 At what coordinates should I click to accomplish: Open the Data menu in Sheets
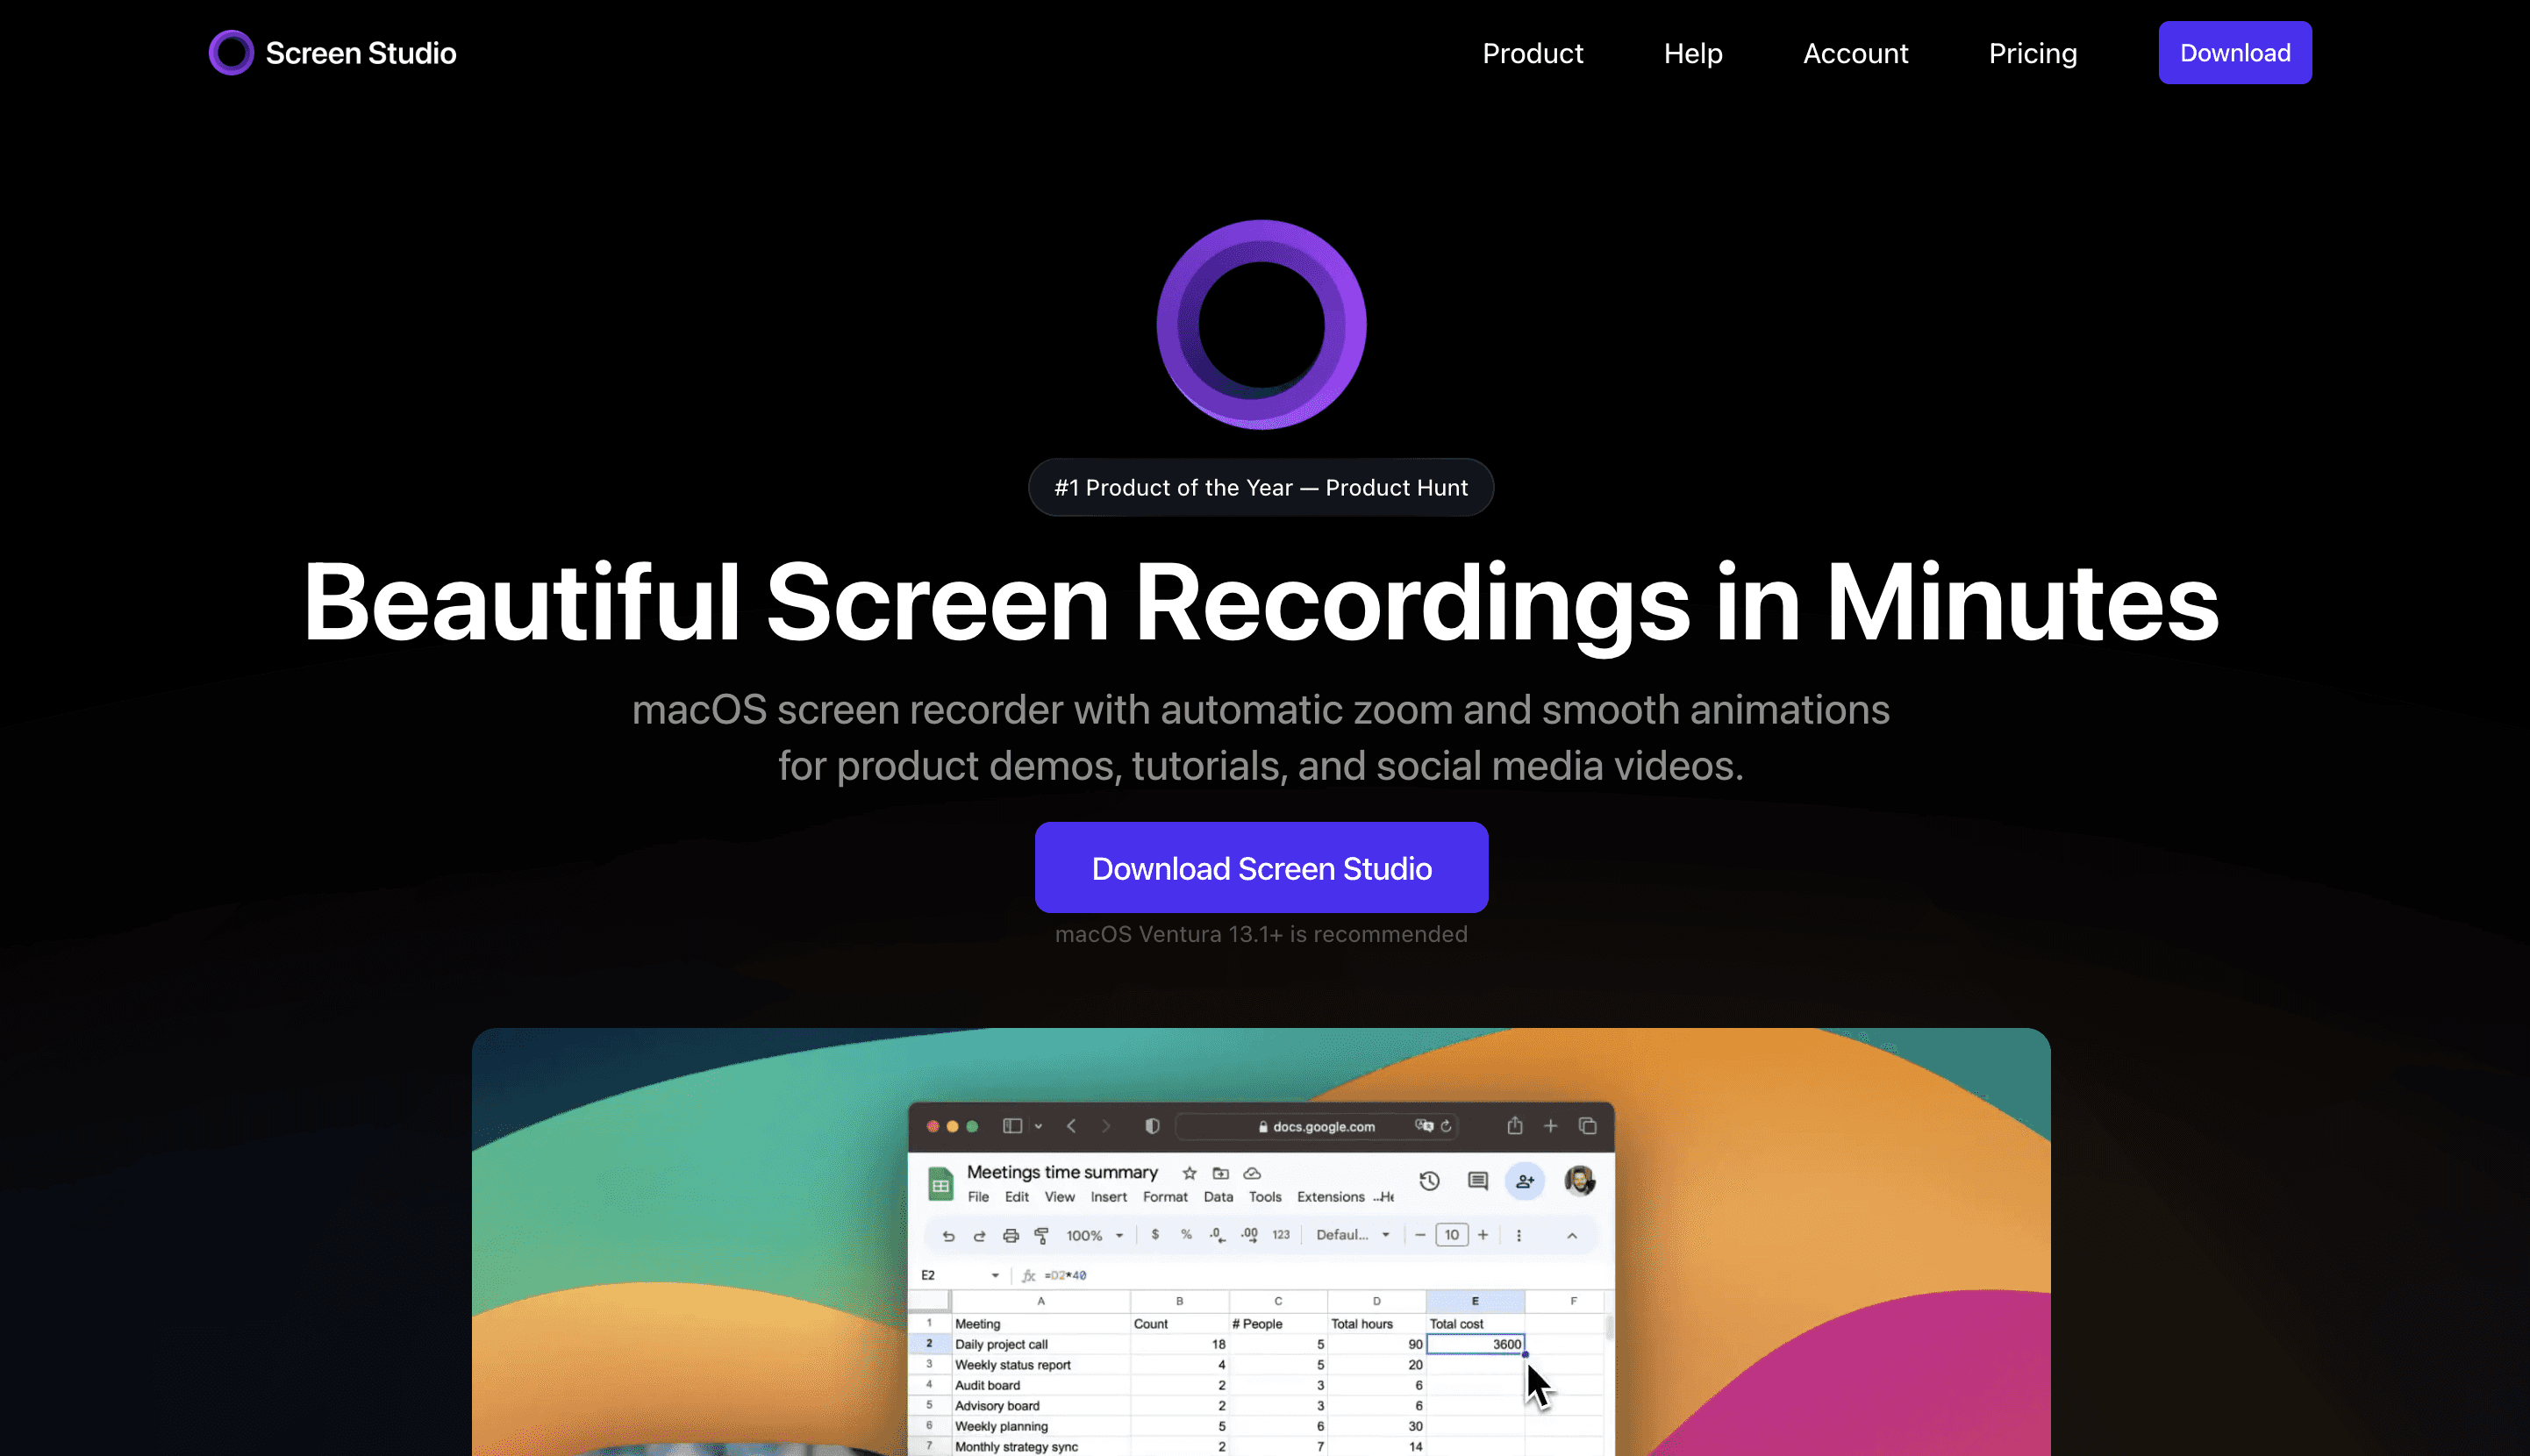point(1218,1197)
